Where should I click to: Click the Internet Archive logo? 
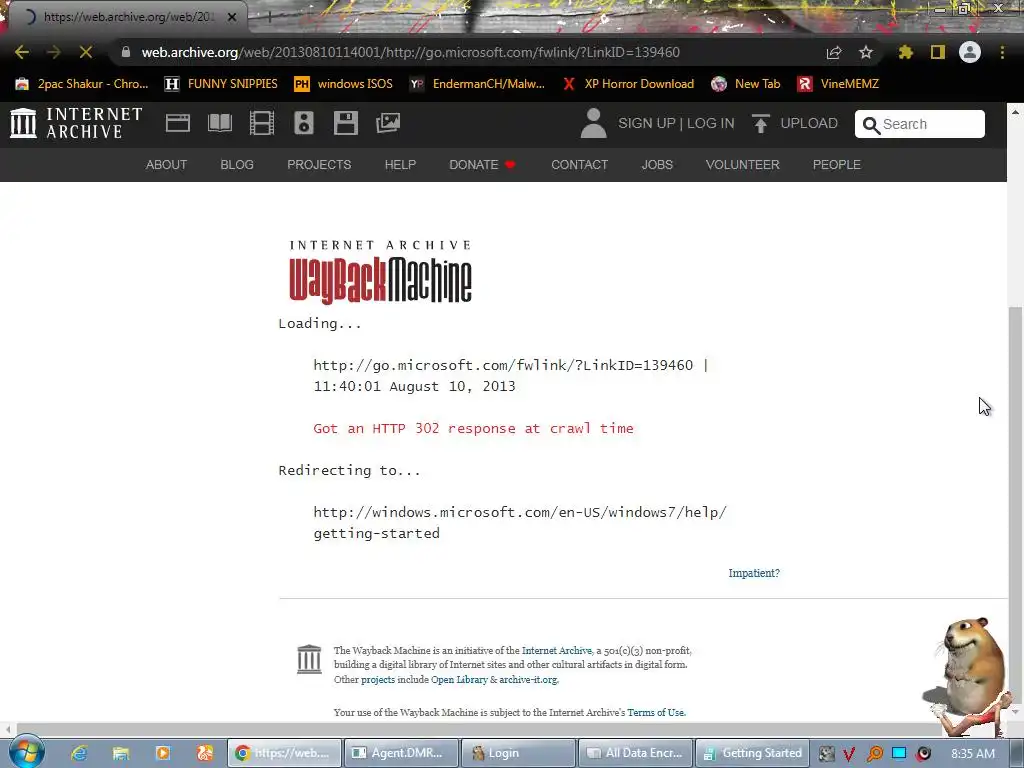(x=76, y=123)
